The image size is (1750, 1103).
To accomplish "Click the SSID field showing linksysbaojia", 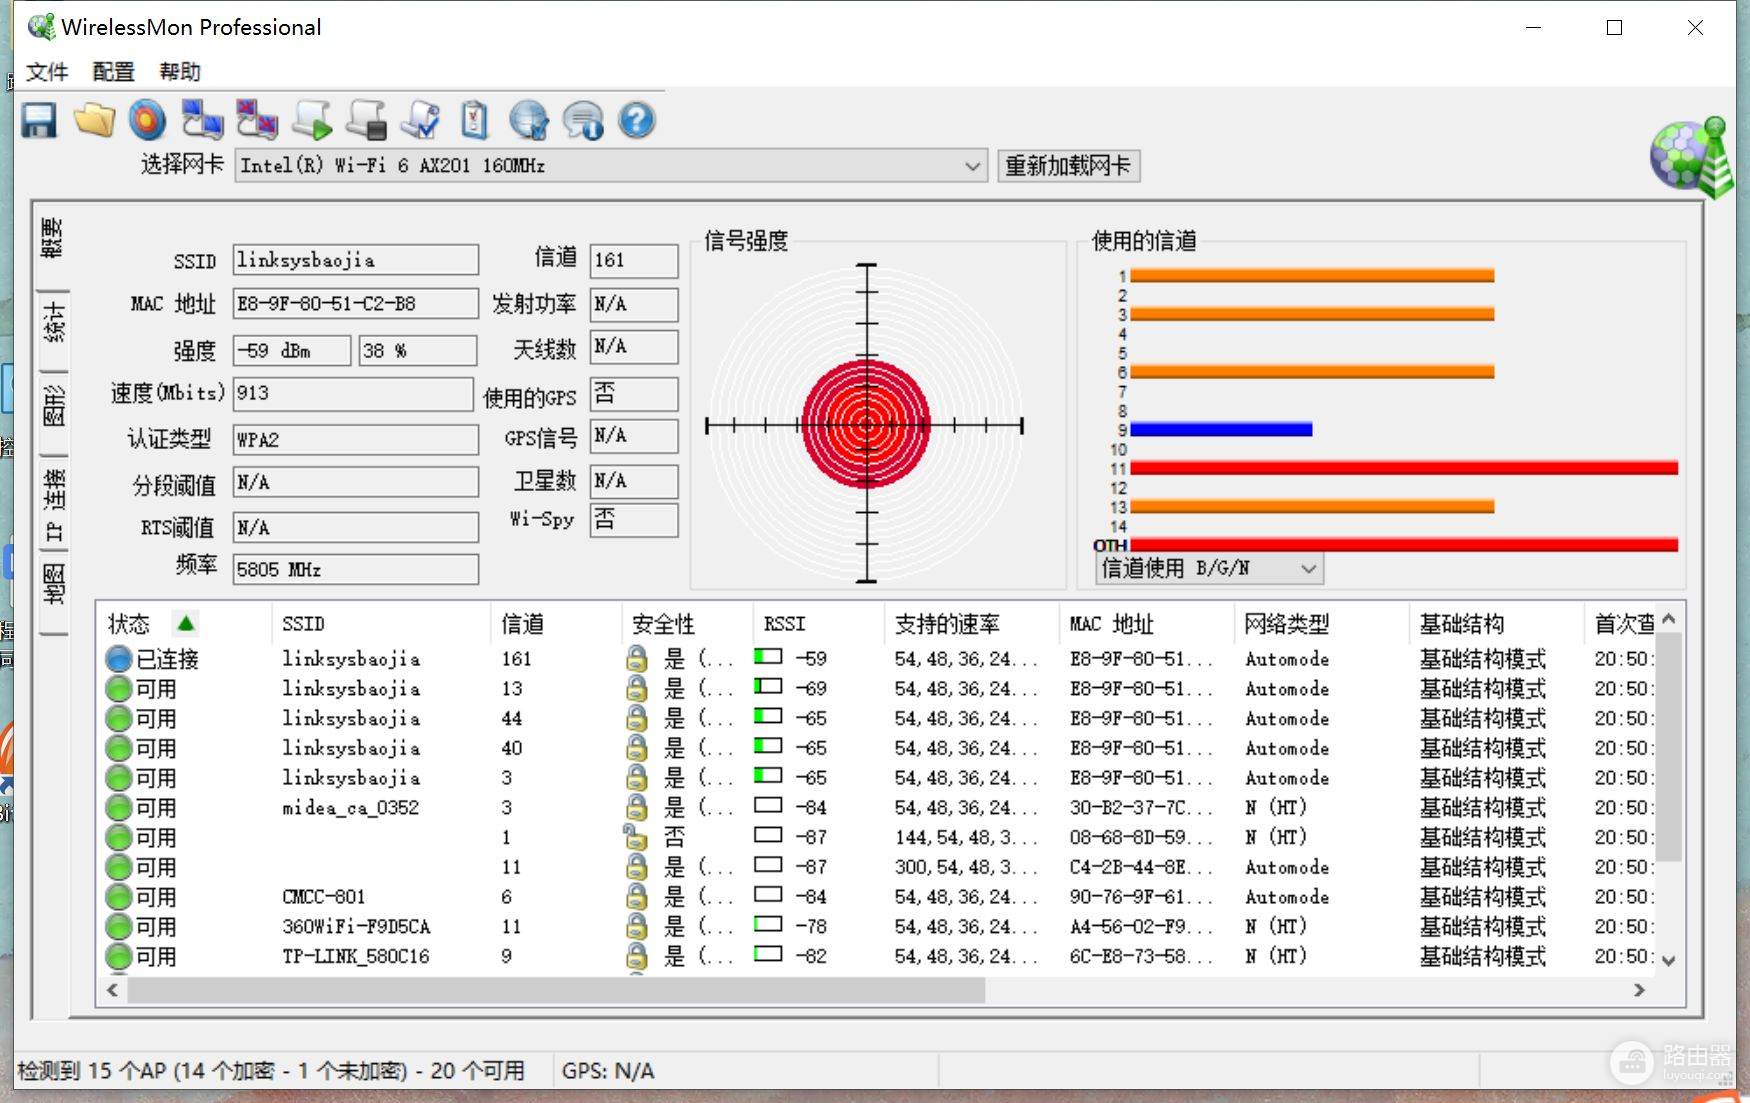I will 356,260.
